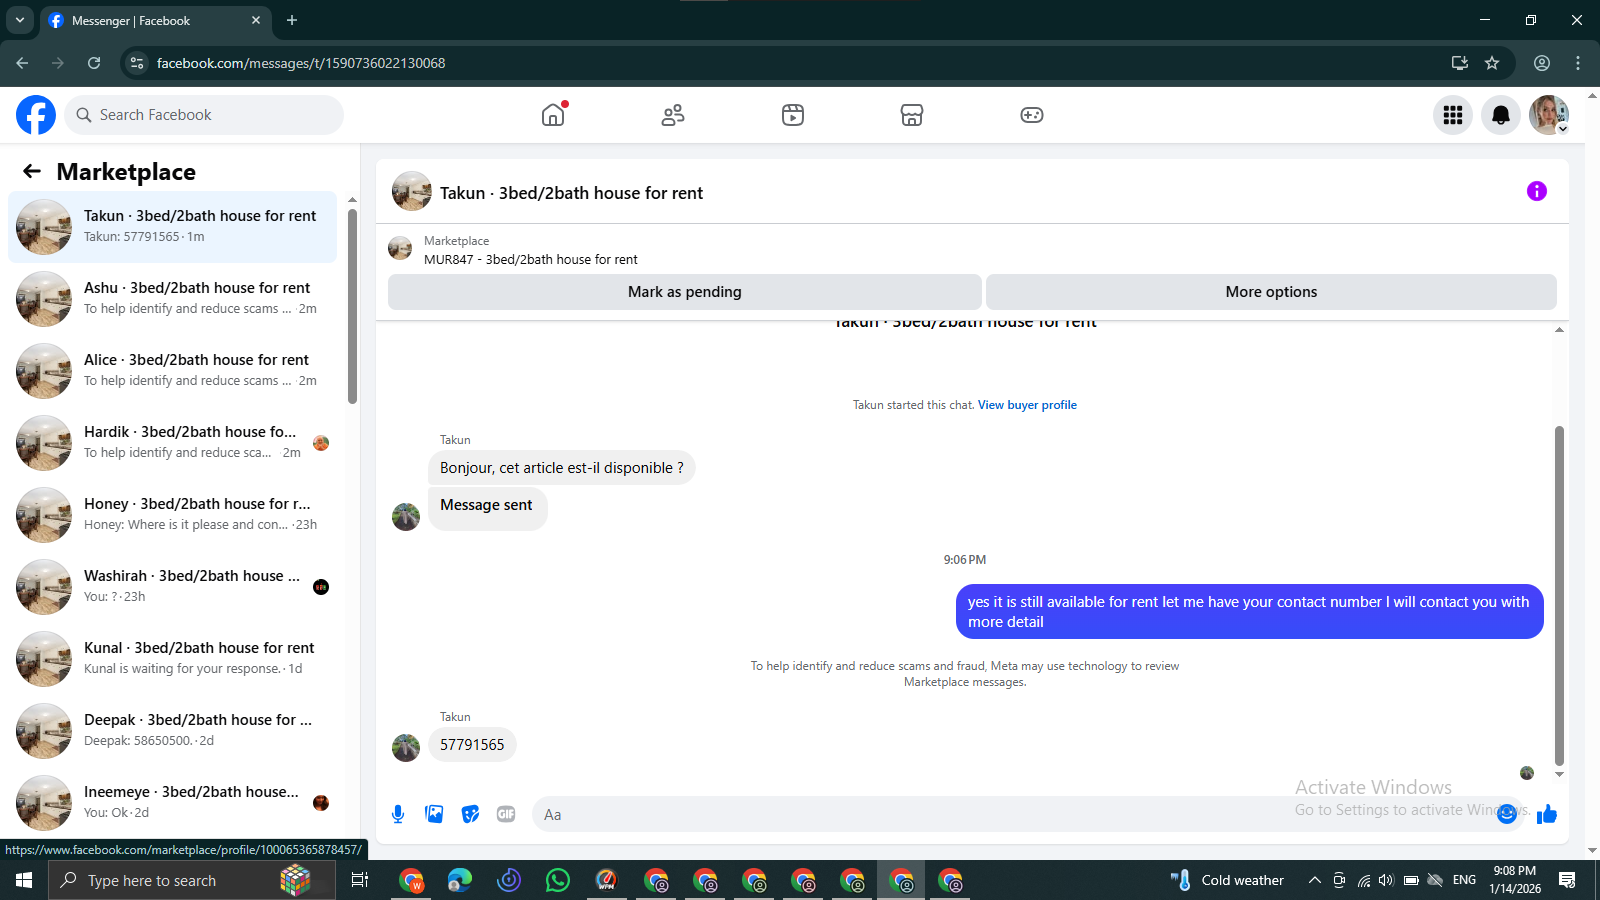The height and width of the screenshot is (900, 1600).
Task: Bookmark this page with the star icon
Action: [1492, 63]
